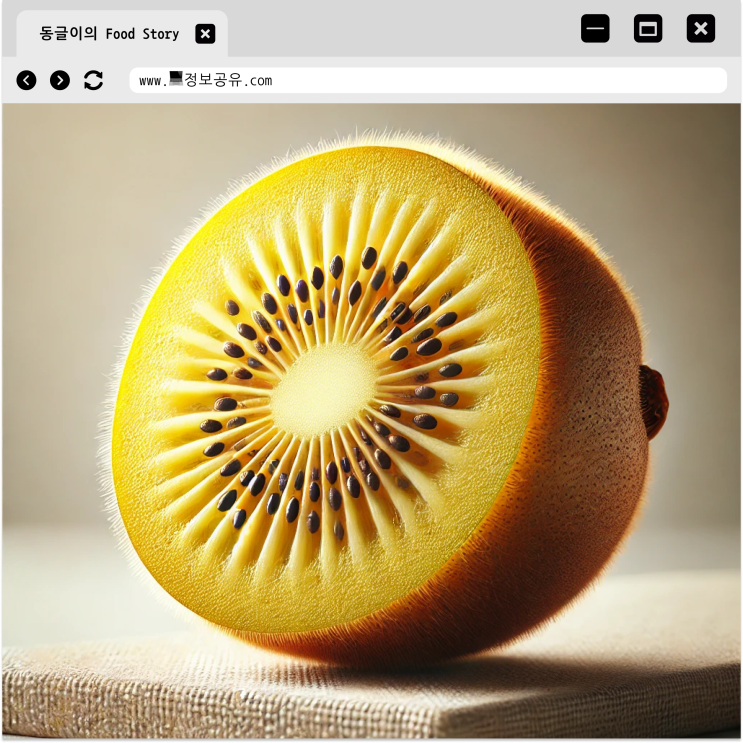The width and height of the screenshot is (743, 743).
Task: Click the yellow kiwi image
Action: pyautogui.click(x=372, y=422)
